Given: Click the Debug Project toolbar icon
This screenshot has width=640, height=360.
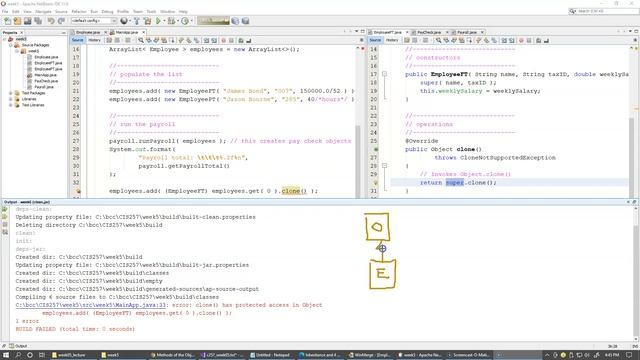Looking at the screenshot, I should click(171, 21).
